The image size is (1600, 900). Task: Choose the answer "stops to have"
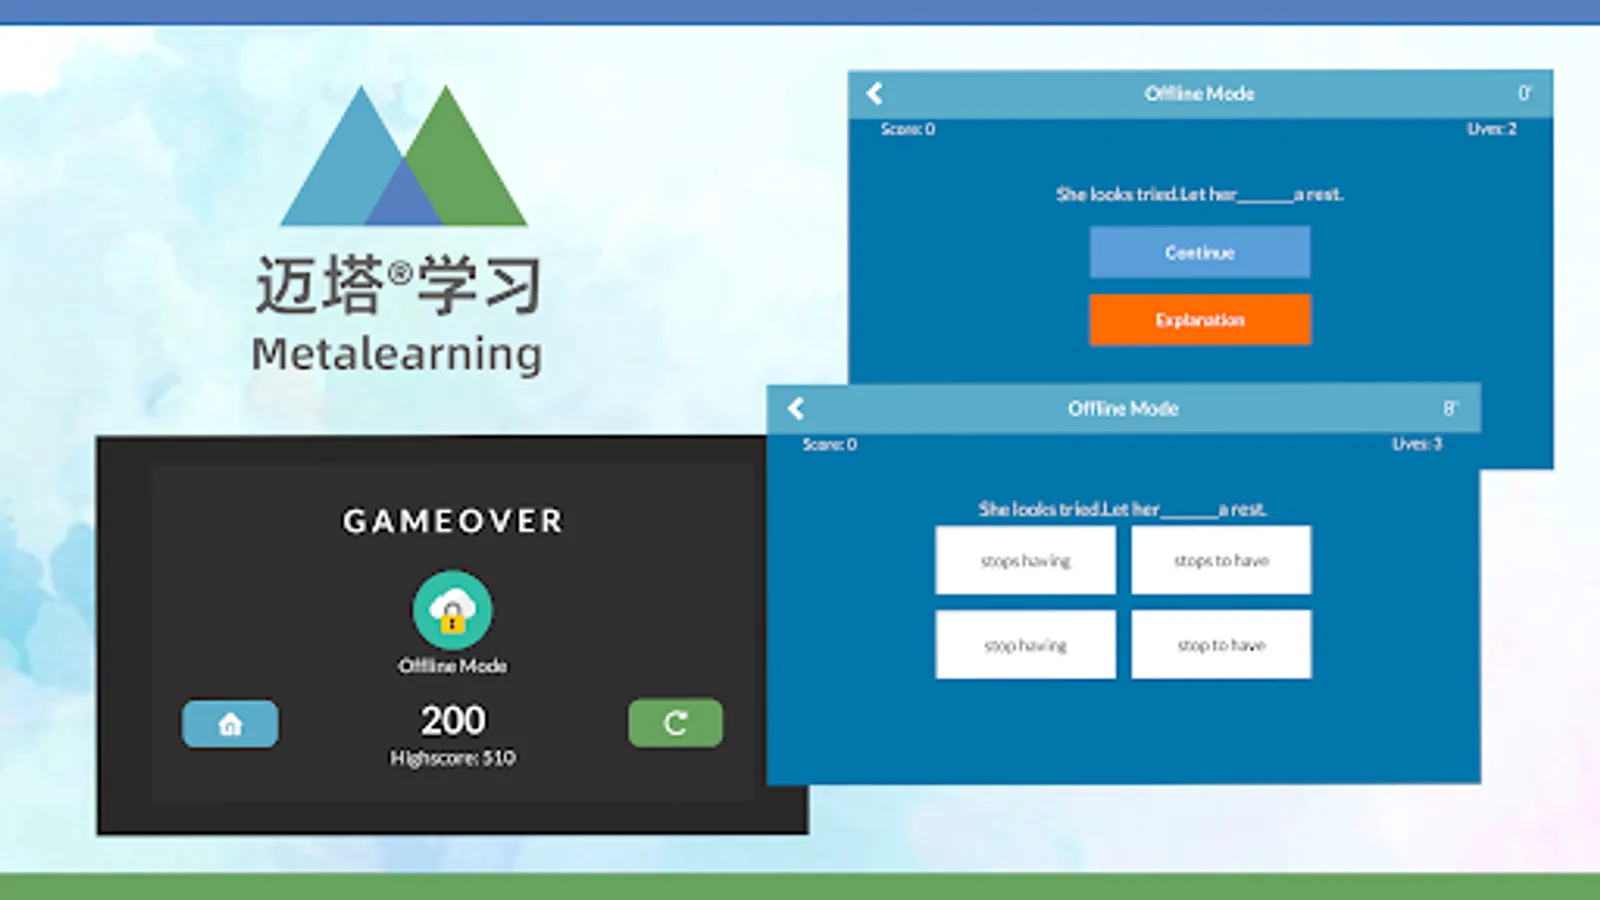coord(1221,561)
